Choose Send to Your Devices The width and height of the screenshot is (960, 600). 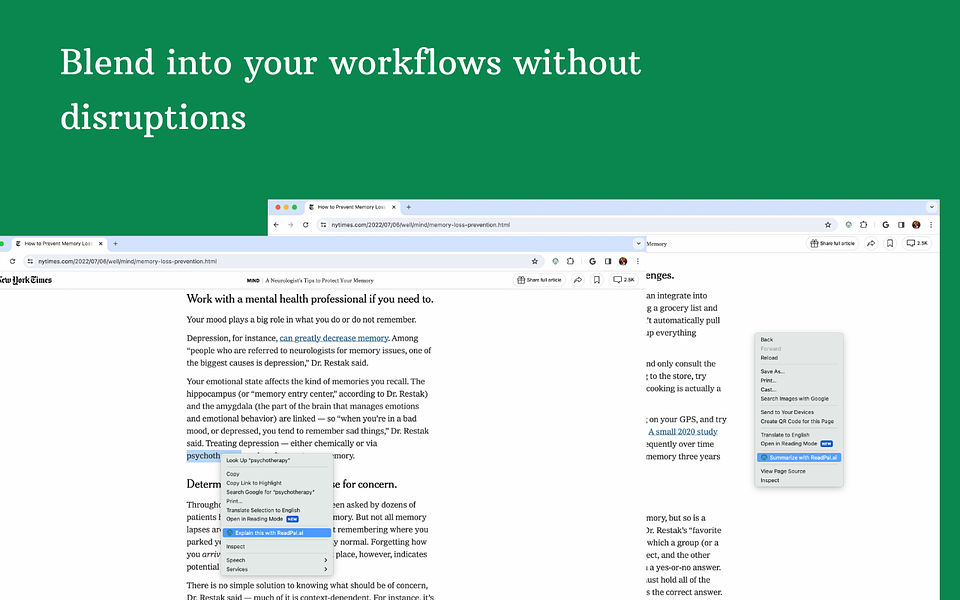pyautogui.click(x=798, y=413)
